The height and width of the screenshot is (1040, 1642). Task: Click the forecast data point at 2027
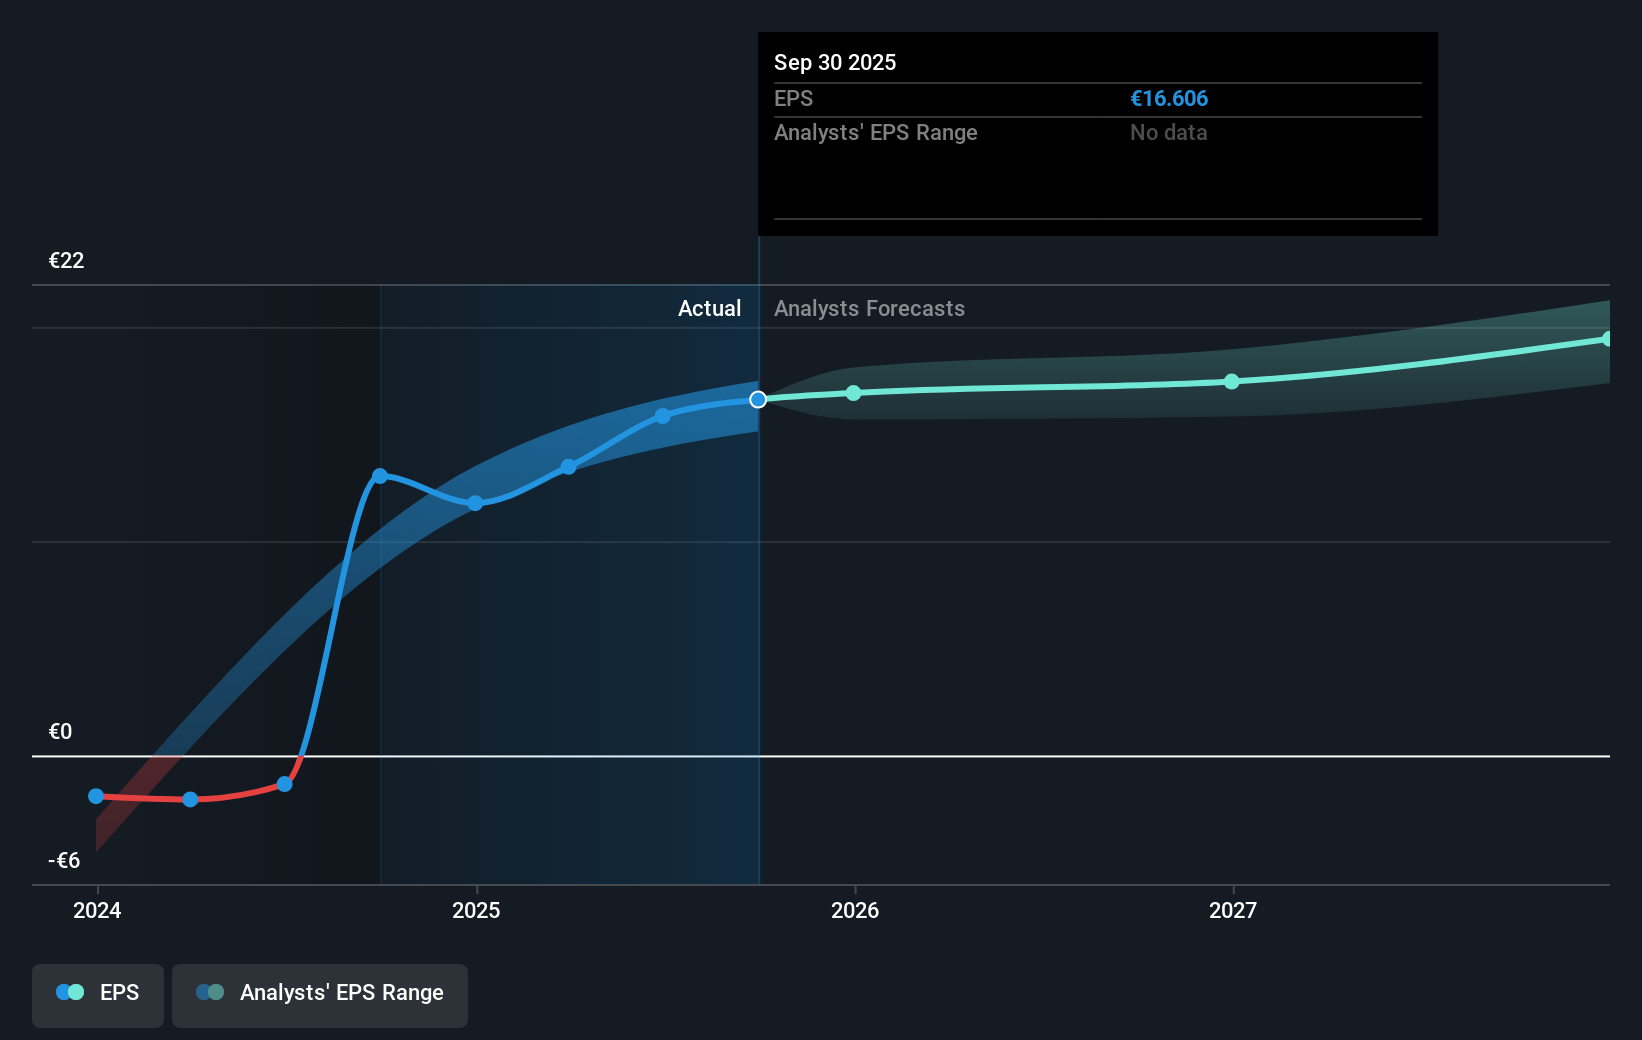point(1232,381)
